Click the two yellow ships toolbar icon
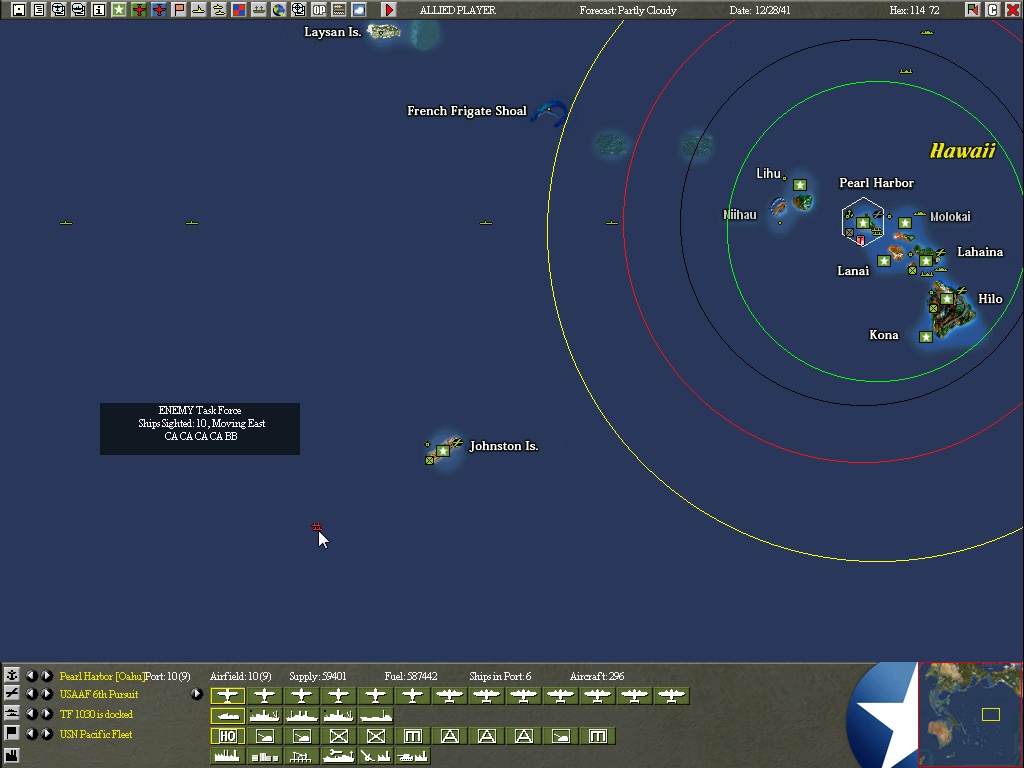Image resolution: width=1024 pixels, height=768 pixels. 219,10
